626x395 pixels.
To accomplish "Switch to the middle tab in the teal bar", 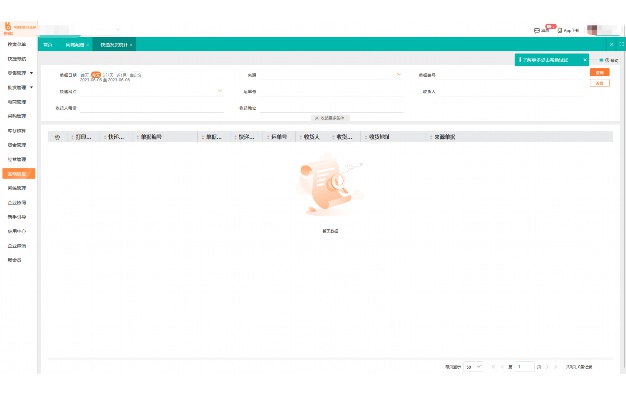I will point(75,45).
